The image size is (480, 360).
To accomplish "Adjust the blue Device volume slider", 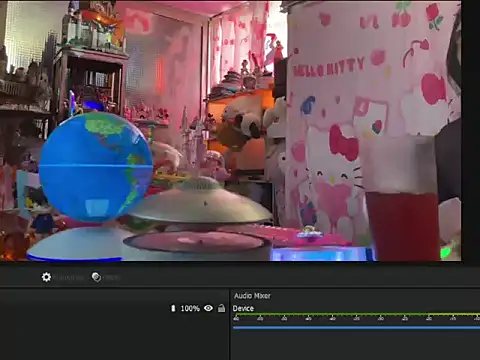I will coord(356,328).
